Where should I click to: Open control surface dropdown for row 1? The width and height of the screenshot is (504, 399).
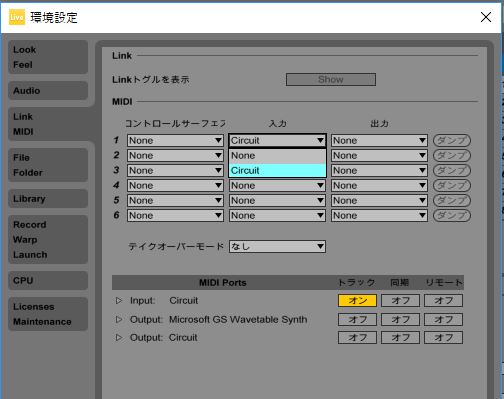point(175,140)
